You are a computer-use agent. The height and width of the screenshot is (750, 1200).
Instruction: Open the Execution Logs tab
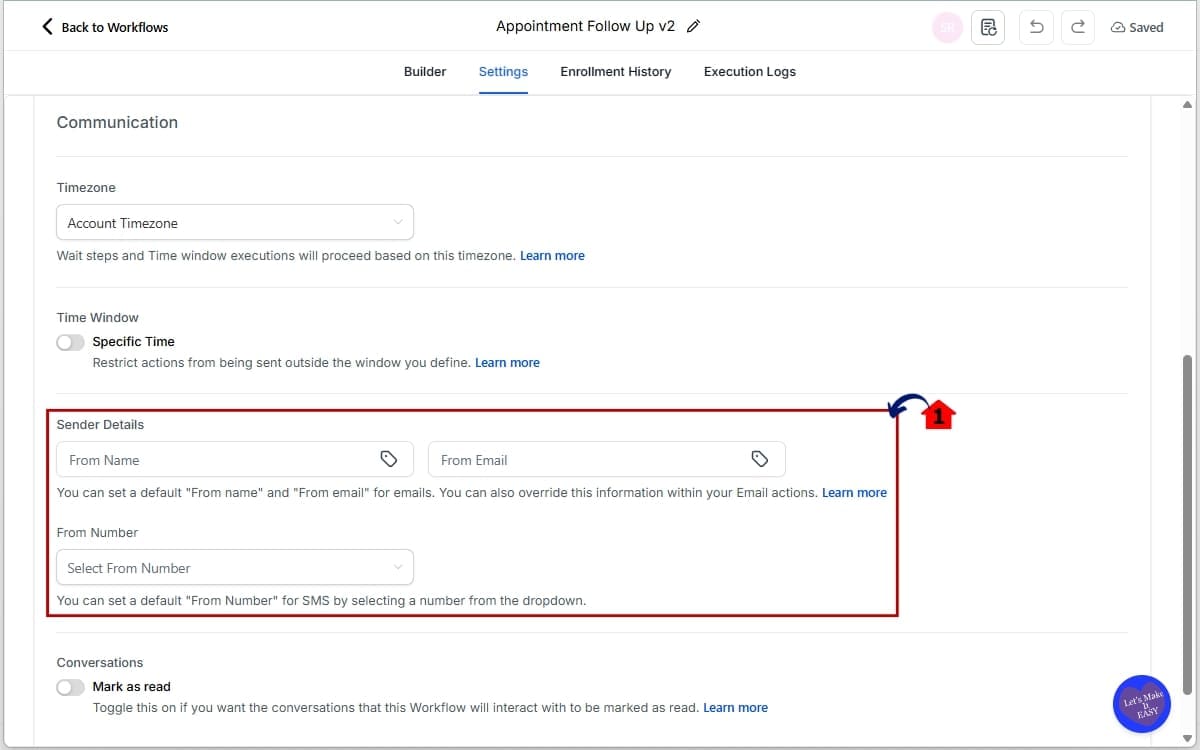(749, 71)
